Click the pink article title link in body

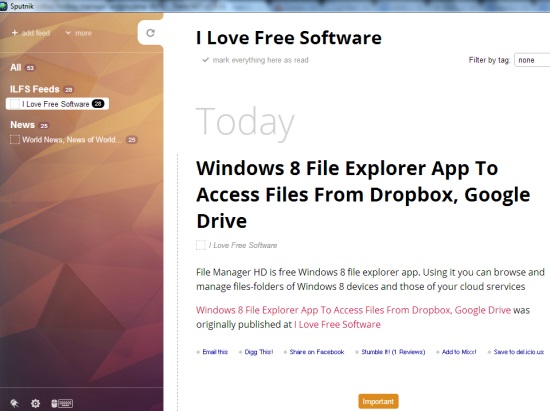[353, 310]
